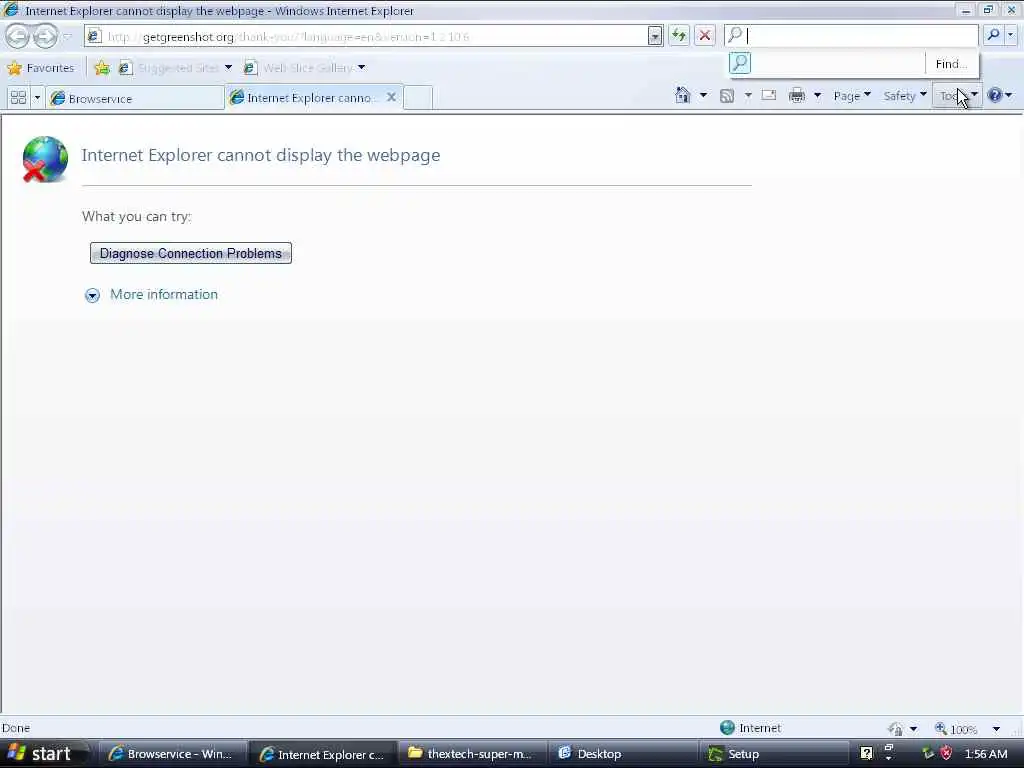Click the Internet security zone status
Screen dimensions: 1024x768
click(x=750, y=728)
